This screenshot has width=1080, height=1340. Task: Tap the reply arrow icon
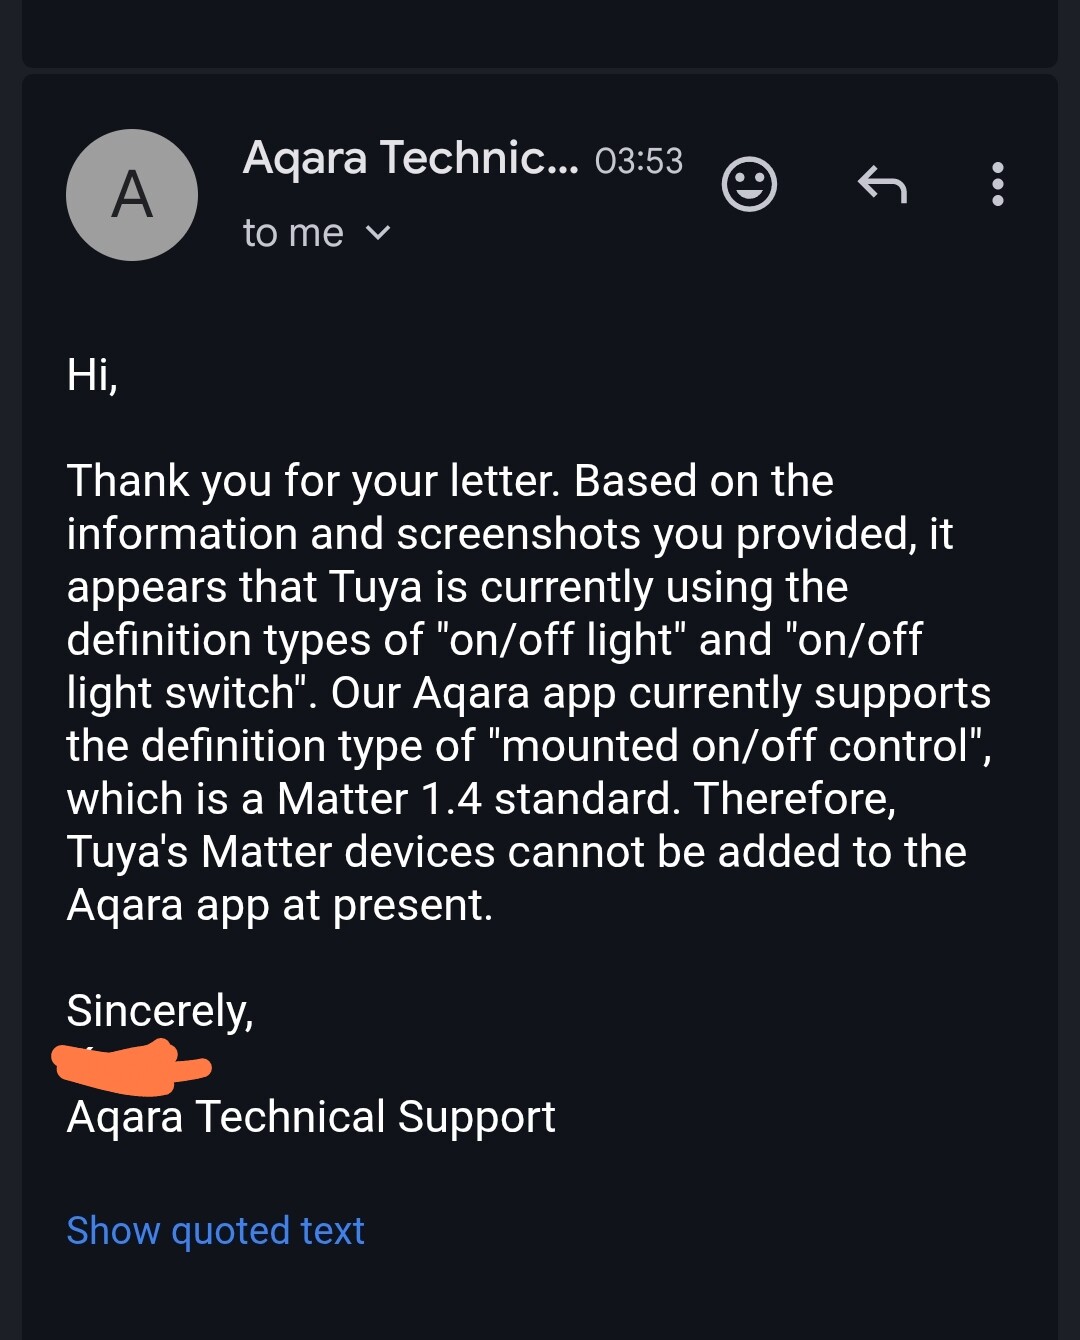[882, 184]
